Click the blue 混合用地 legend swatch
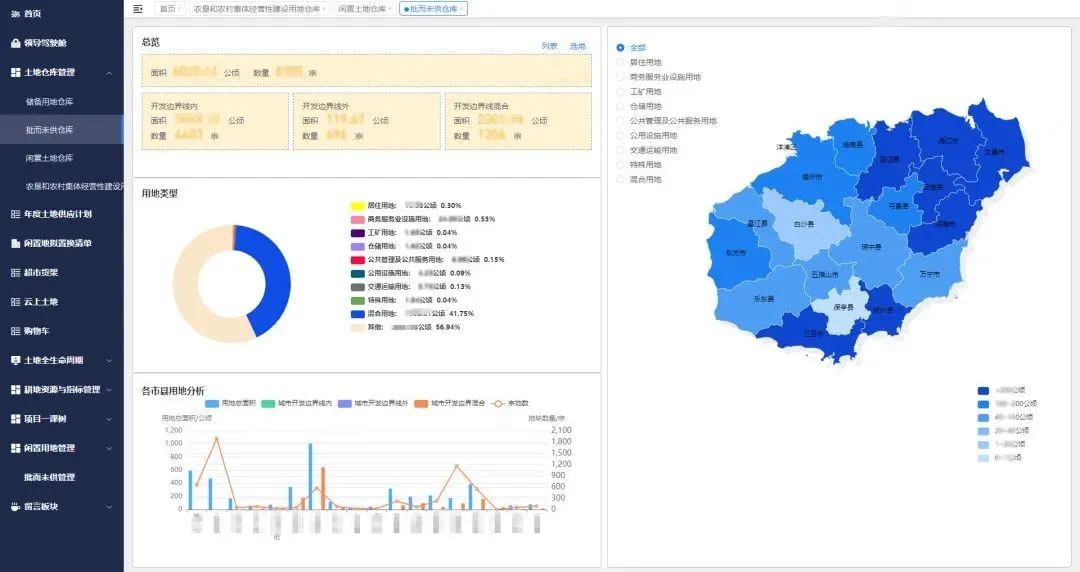Viewport: 1080px width, 572px height. click(x=357, y=314)
